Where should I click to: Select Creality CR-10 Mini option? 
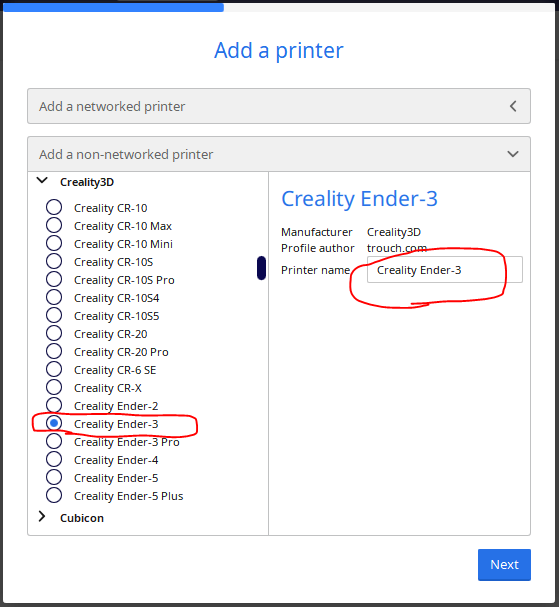tap(54, 243)
